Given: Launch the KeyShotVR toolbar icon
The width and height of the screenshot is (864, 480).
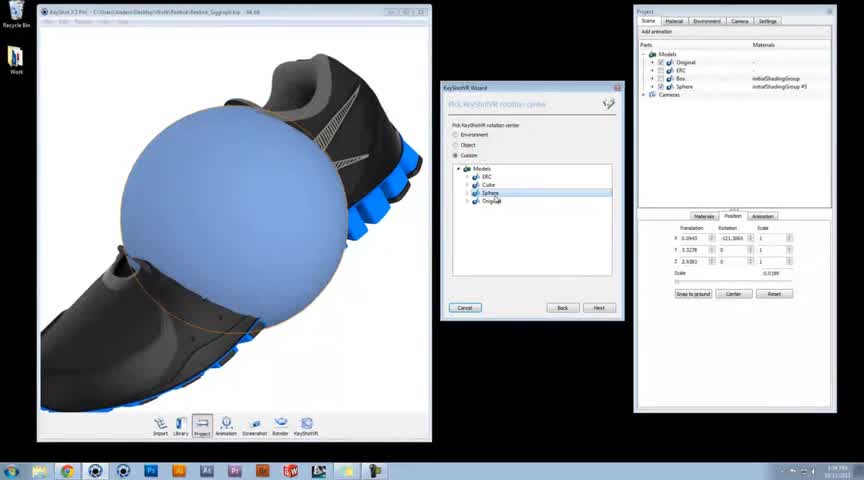Looking at the screenshot, I should pyautogui.click(x=306, y=427).
